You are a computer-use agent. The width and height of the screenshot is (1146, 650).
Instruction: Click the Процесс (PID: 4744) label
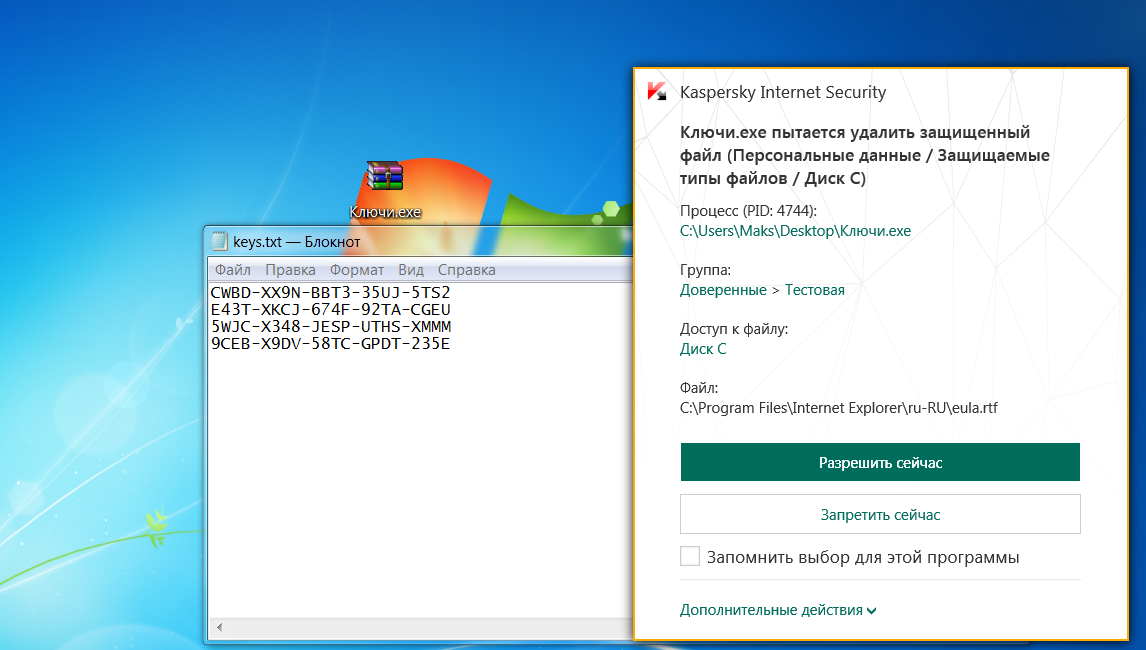coord(748,211)
